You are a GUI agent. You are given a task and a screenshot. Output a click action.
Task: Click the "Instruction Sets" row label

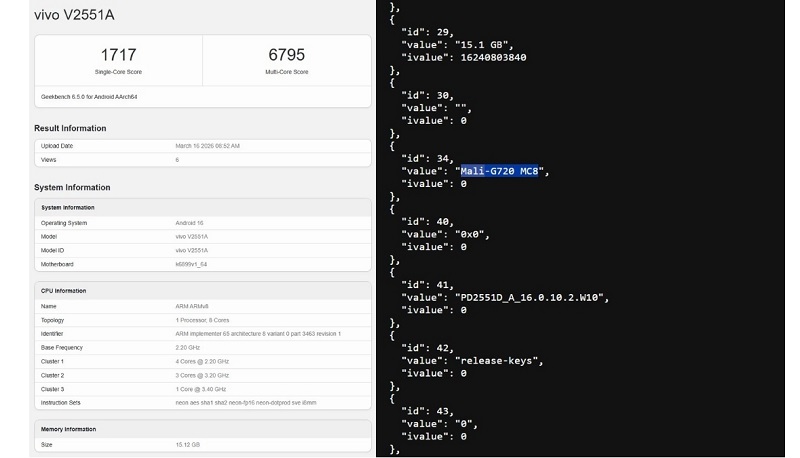(61, 403)
